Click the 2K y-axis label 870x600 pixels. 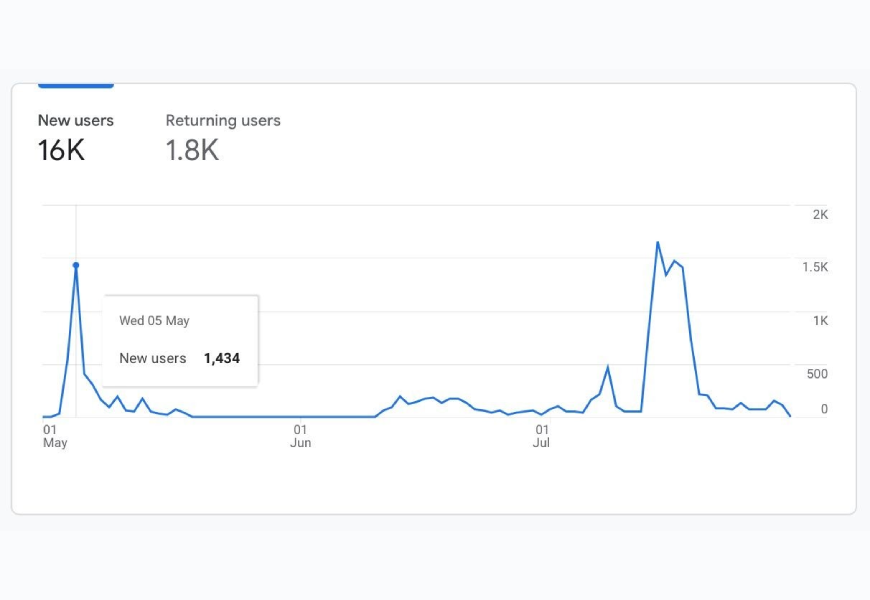(x=820, y=215)
